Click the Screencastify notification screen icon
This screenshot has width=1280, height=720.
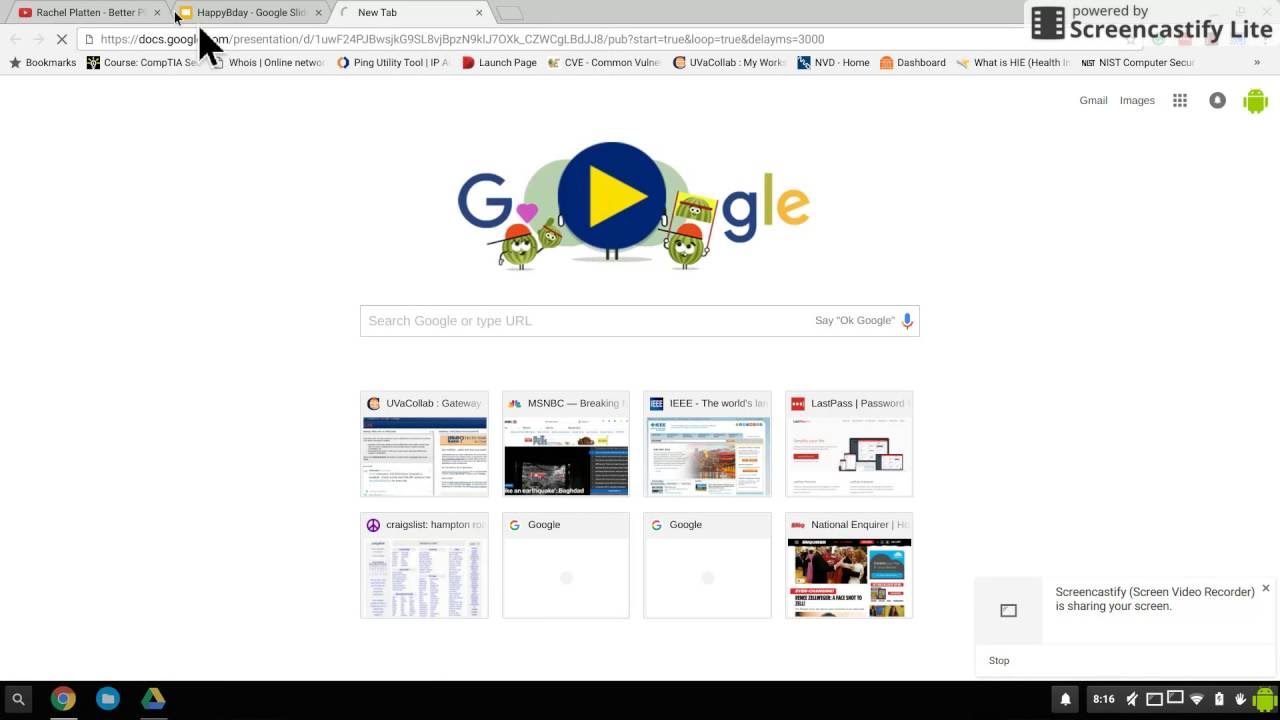1008,610
